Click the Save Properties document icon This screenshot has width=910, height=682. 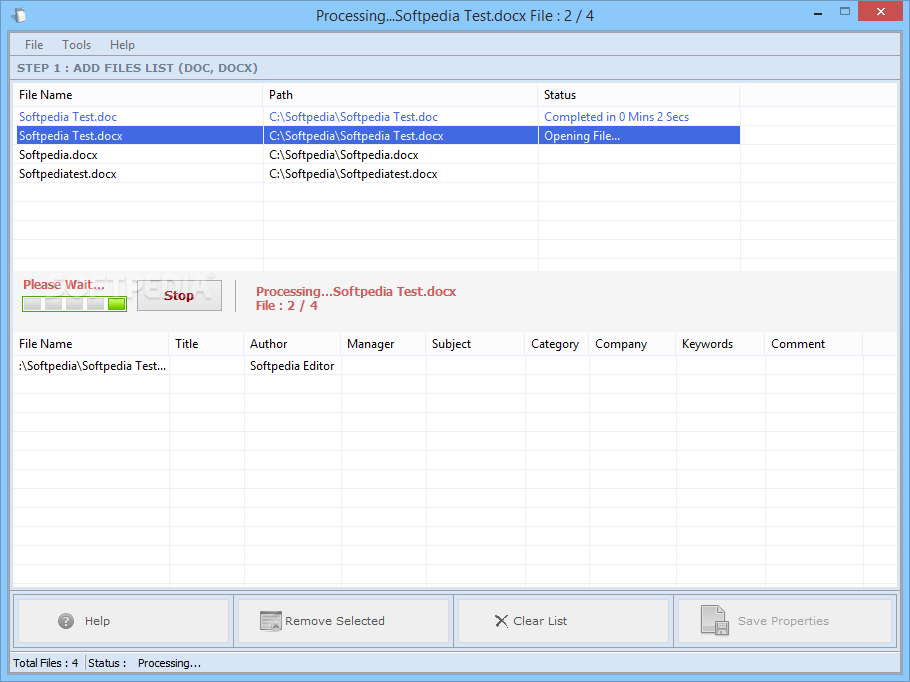coord(714,620)
